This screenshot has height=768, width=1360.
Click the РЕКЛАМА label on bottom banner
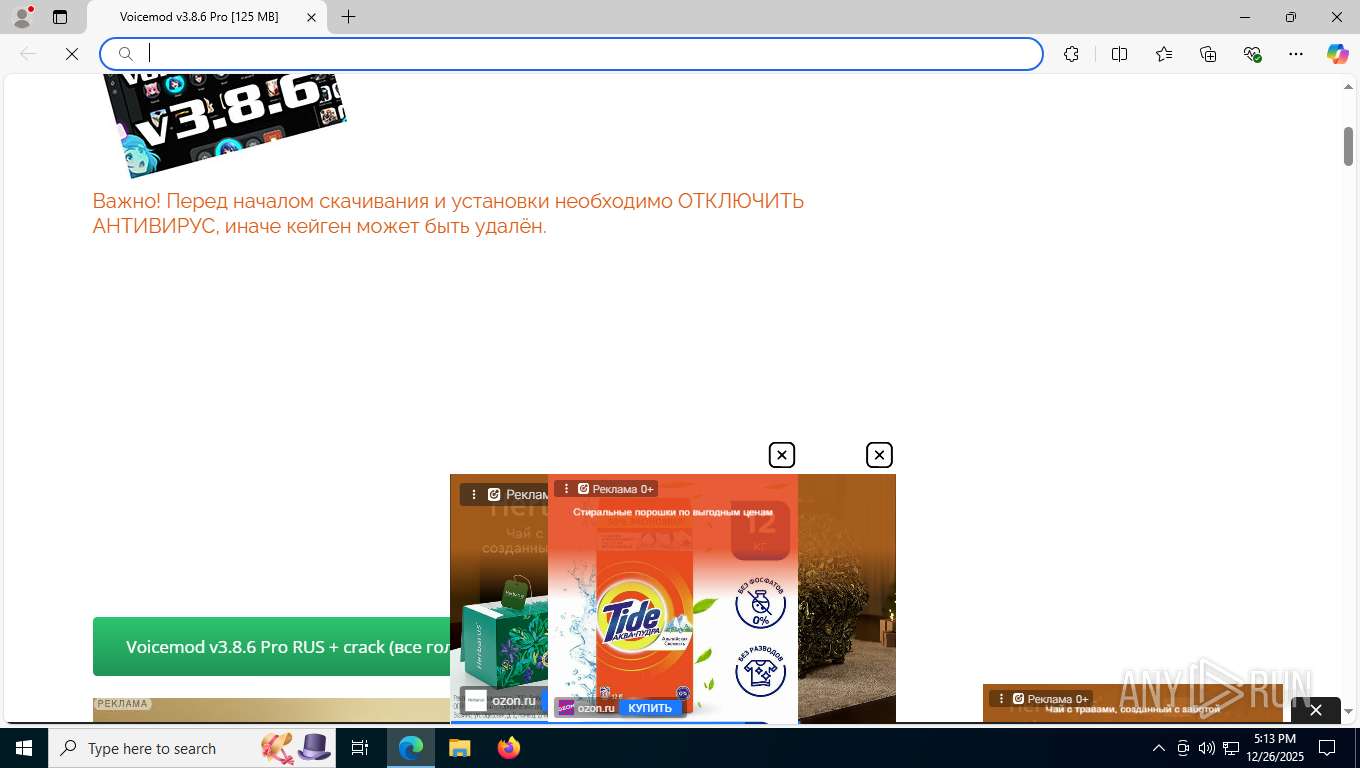click(x=123, y=704)
